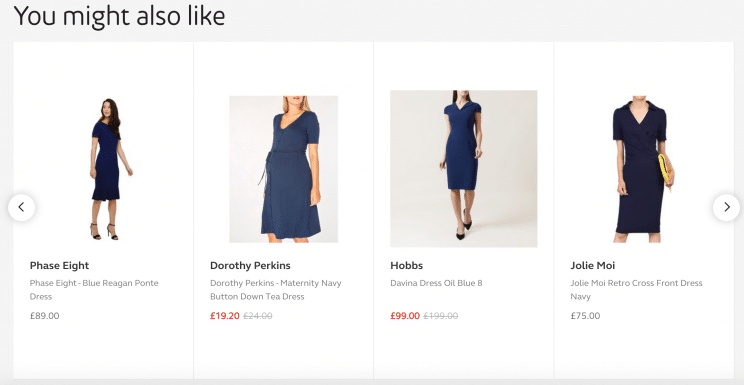Click the £19.20 sale price

pos(225,316)
